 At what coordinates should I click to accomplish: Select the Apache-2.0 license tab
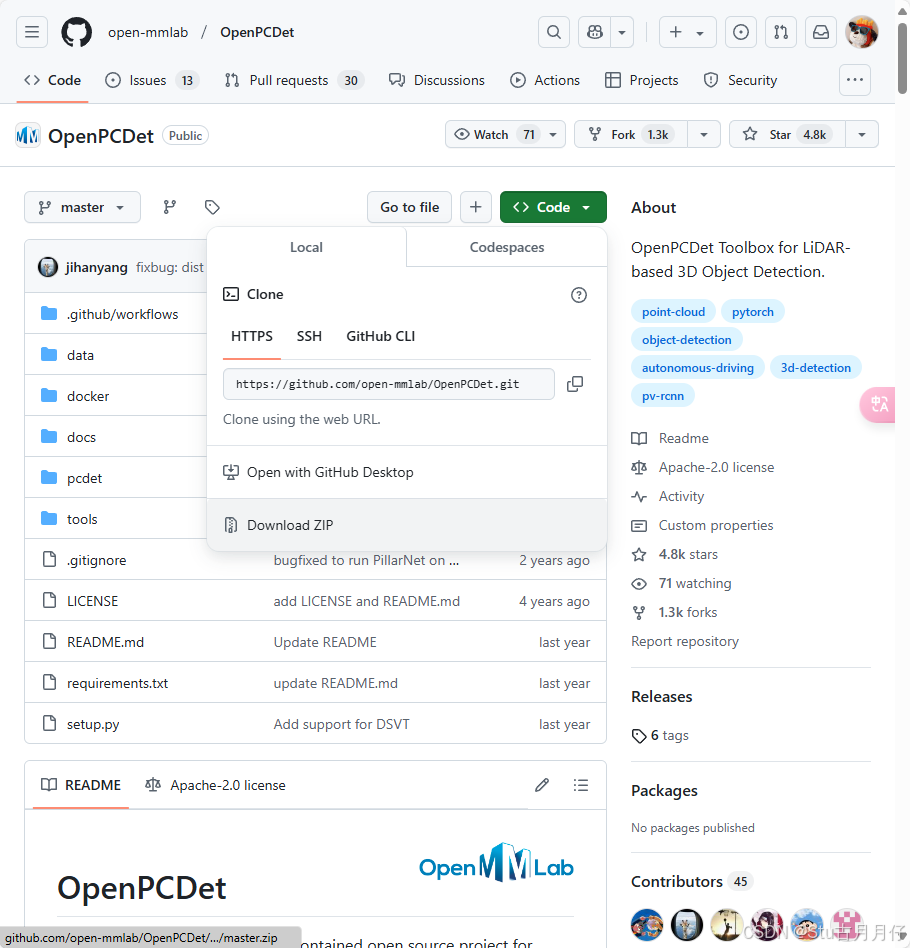(x=215, y=785)
